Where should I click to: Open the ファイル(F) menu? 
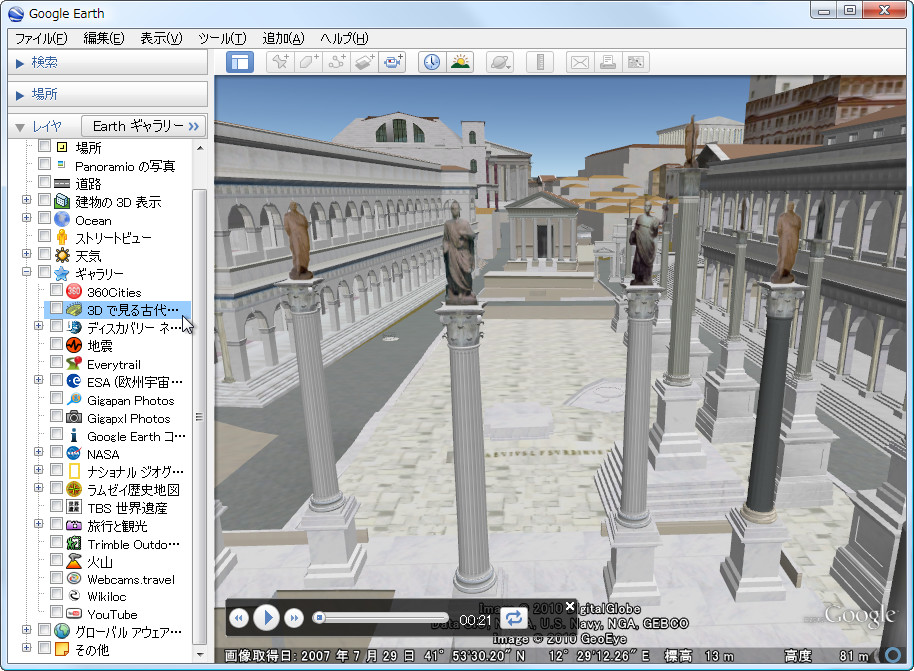41,38
